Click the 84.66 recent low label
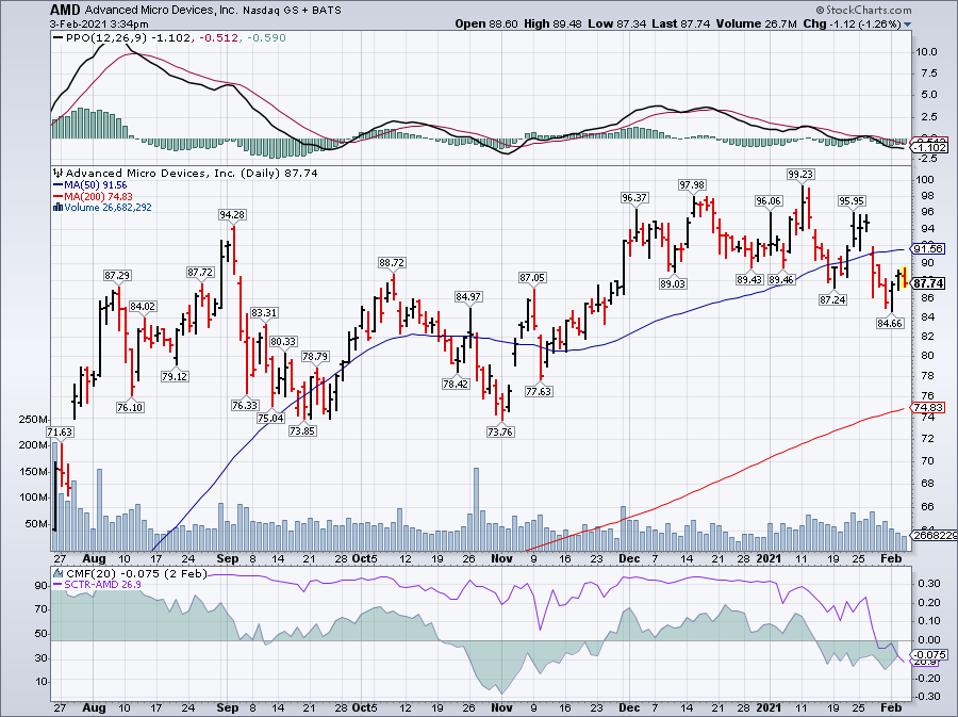Image resolution: width=958 pixels, height=717 pixels. pos(890,323)
